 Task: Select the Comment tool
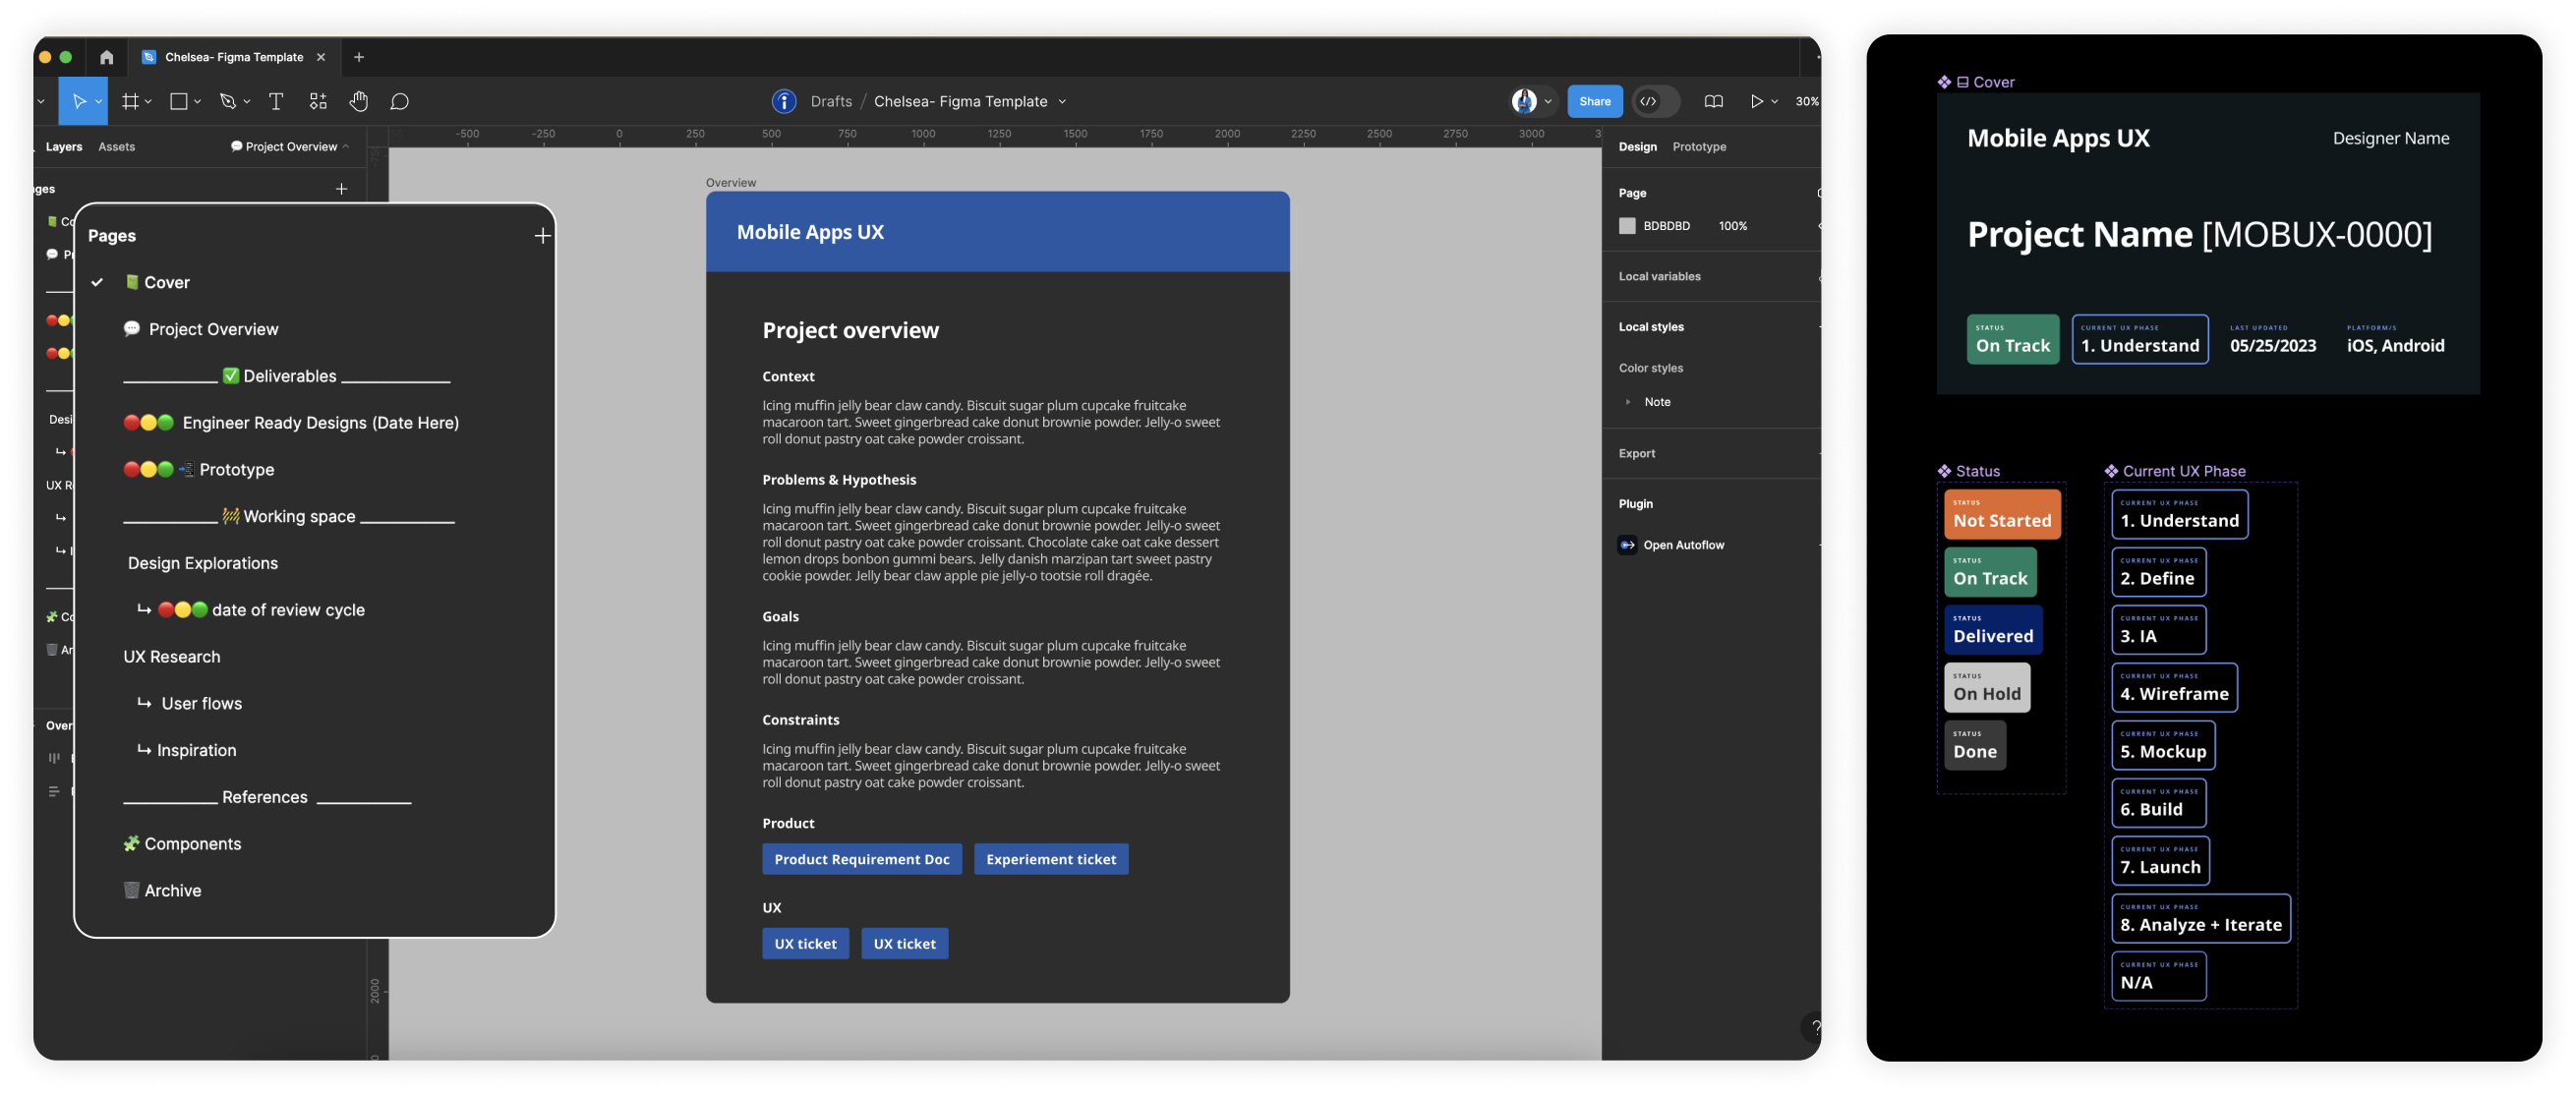[x=399, y=101]
